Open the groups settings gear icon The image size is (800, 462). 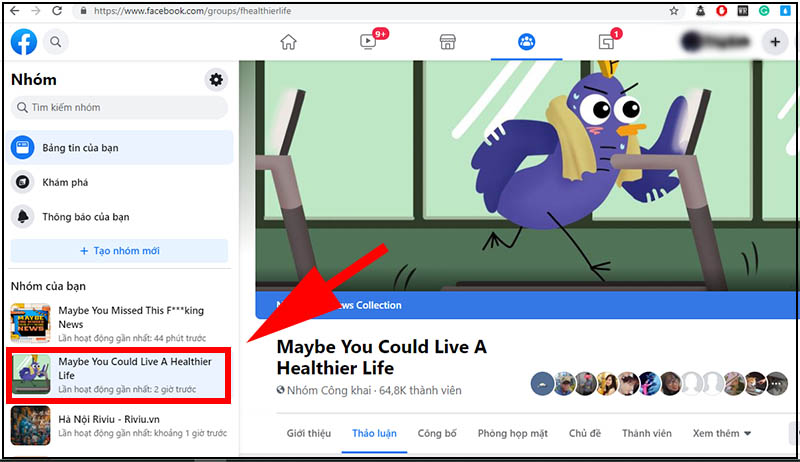tap(216, 80)
